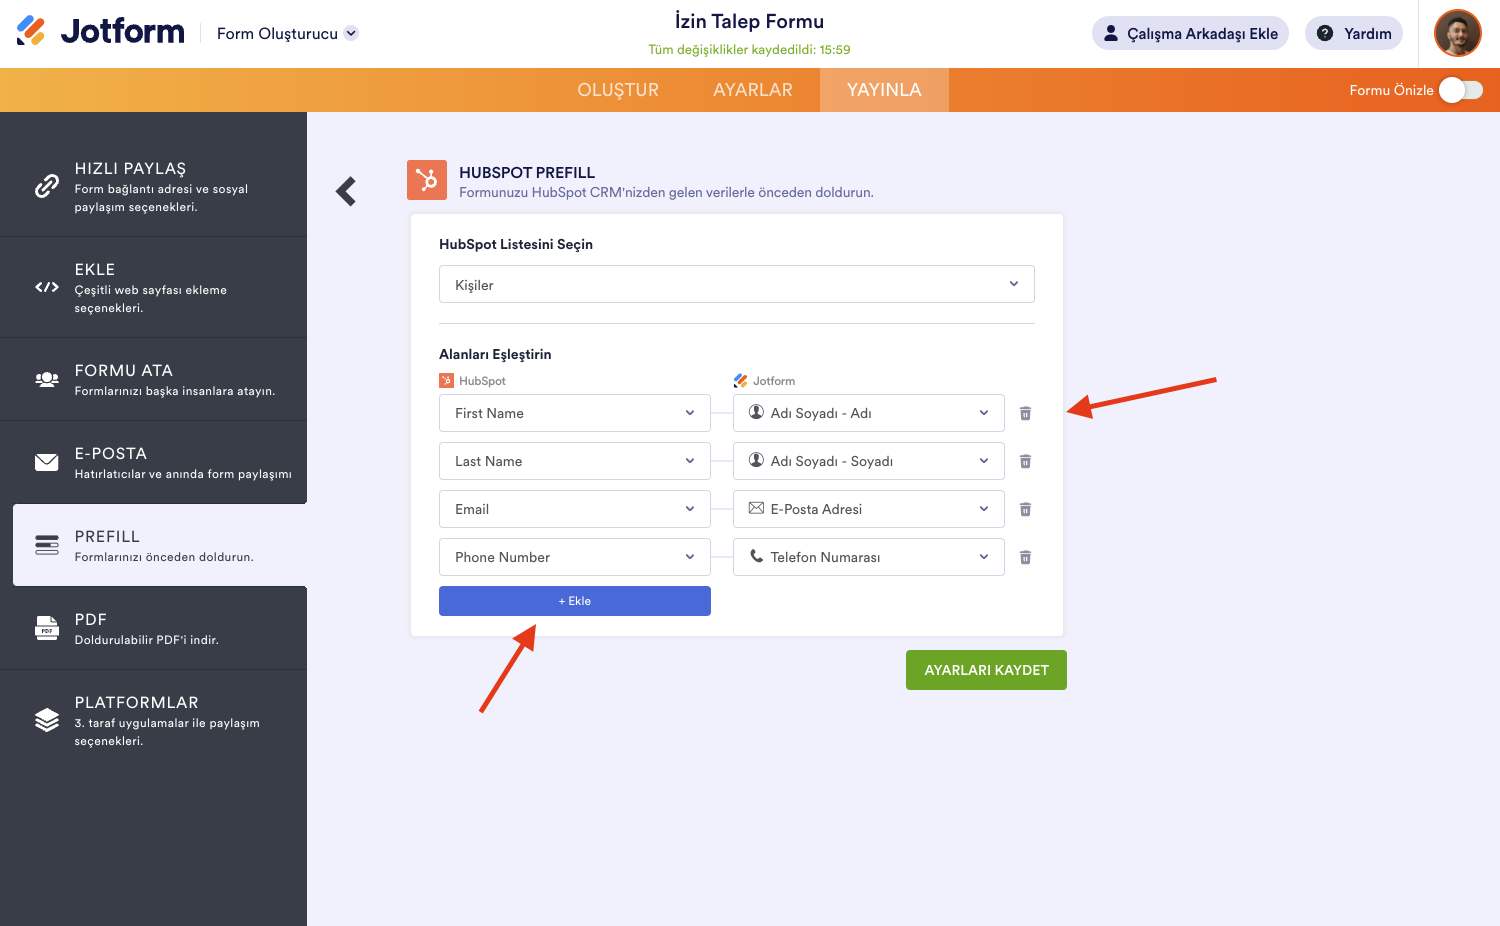Click the envelope icon beside E-POSTA

[47, 462]
